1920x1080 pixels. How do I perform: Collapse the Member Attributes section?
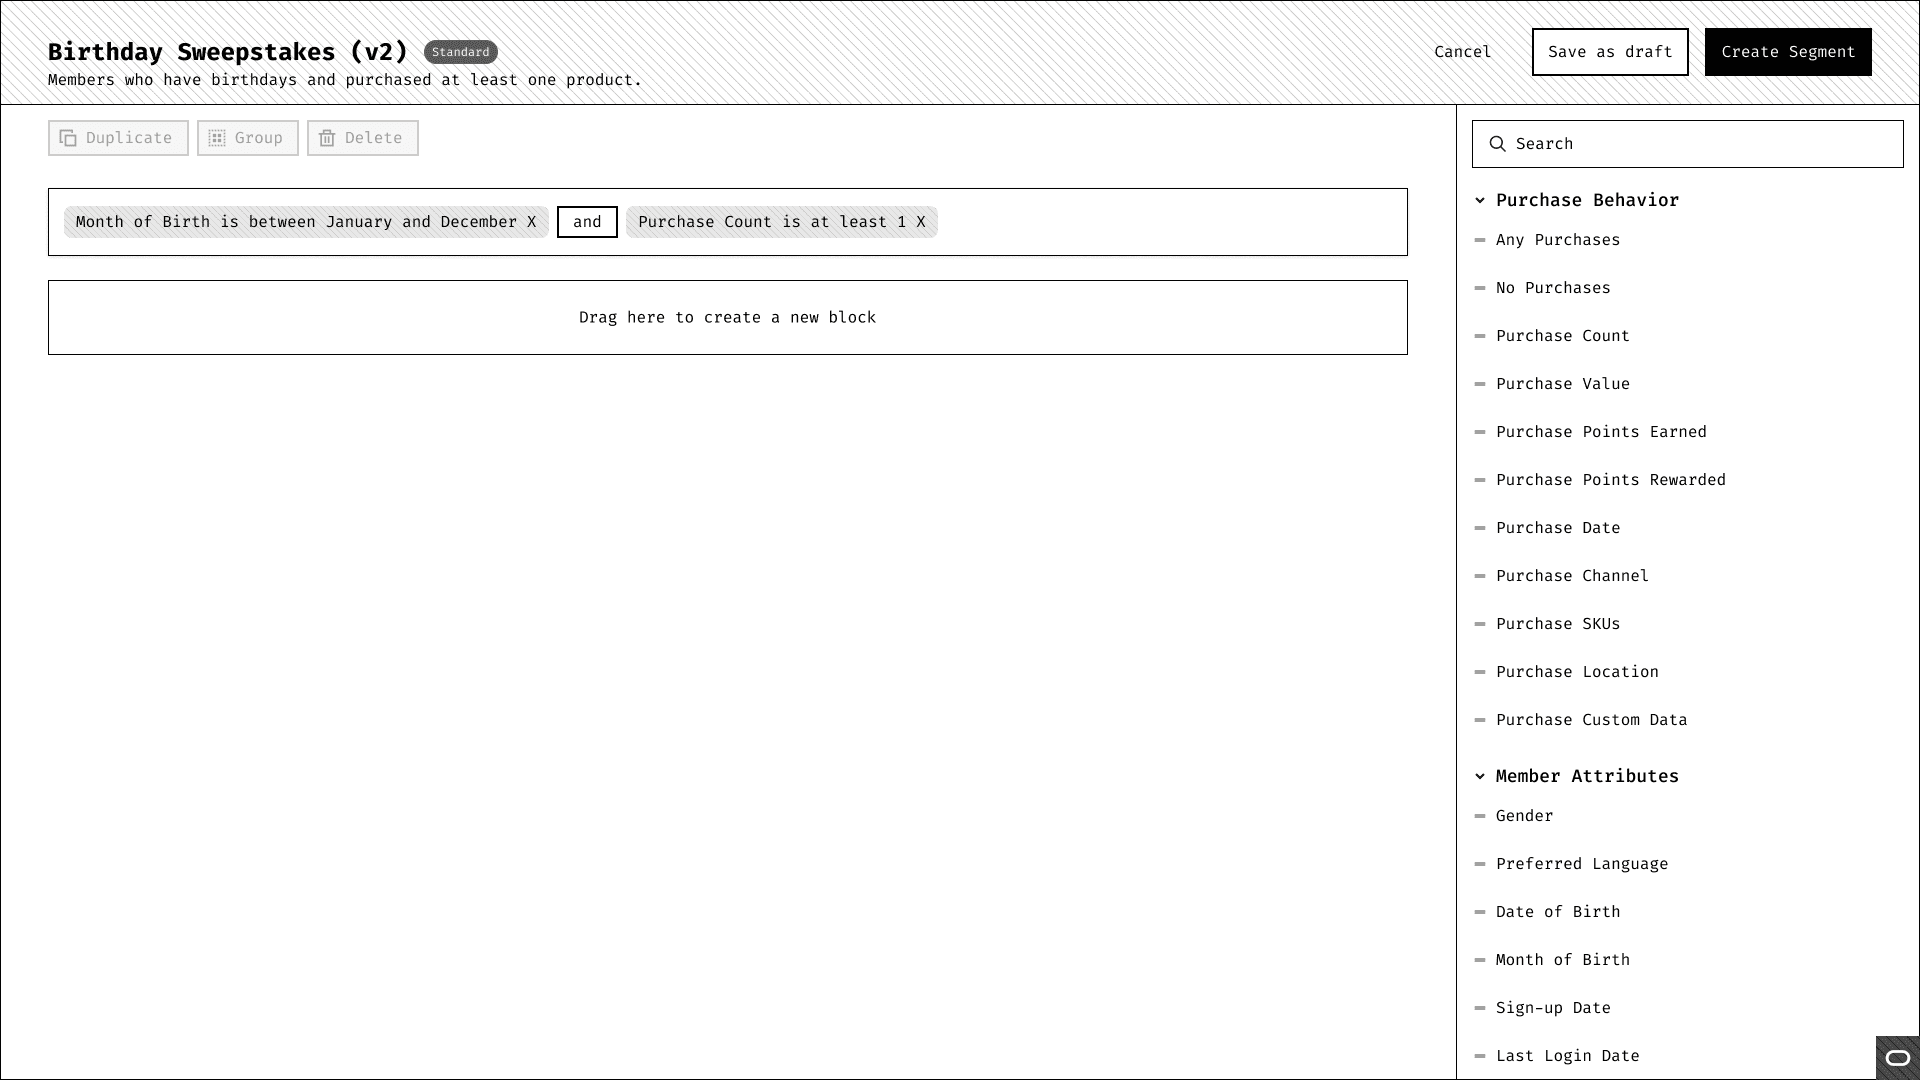tap(1480, 776)
